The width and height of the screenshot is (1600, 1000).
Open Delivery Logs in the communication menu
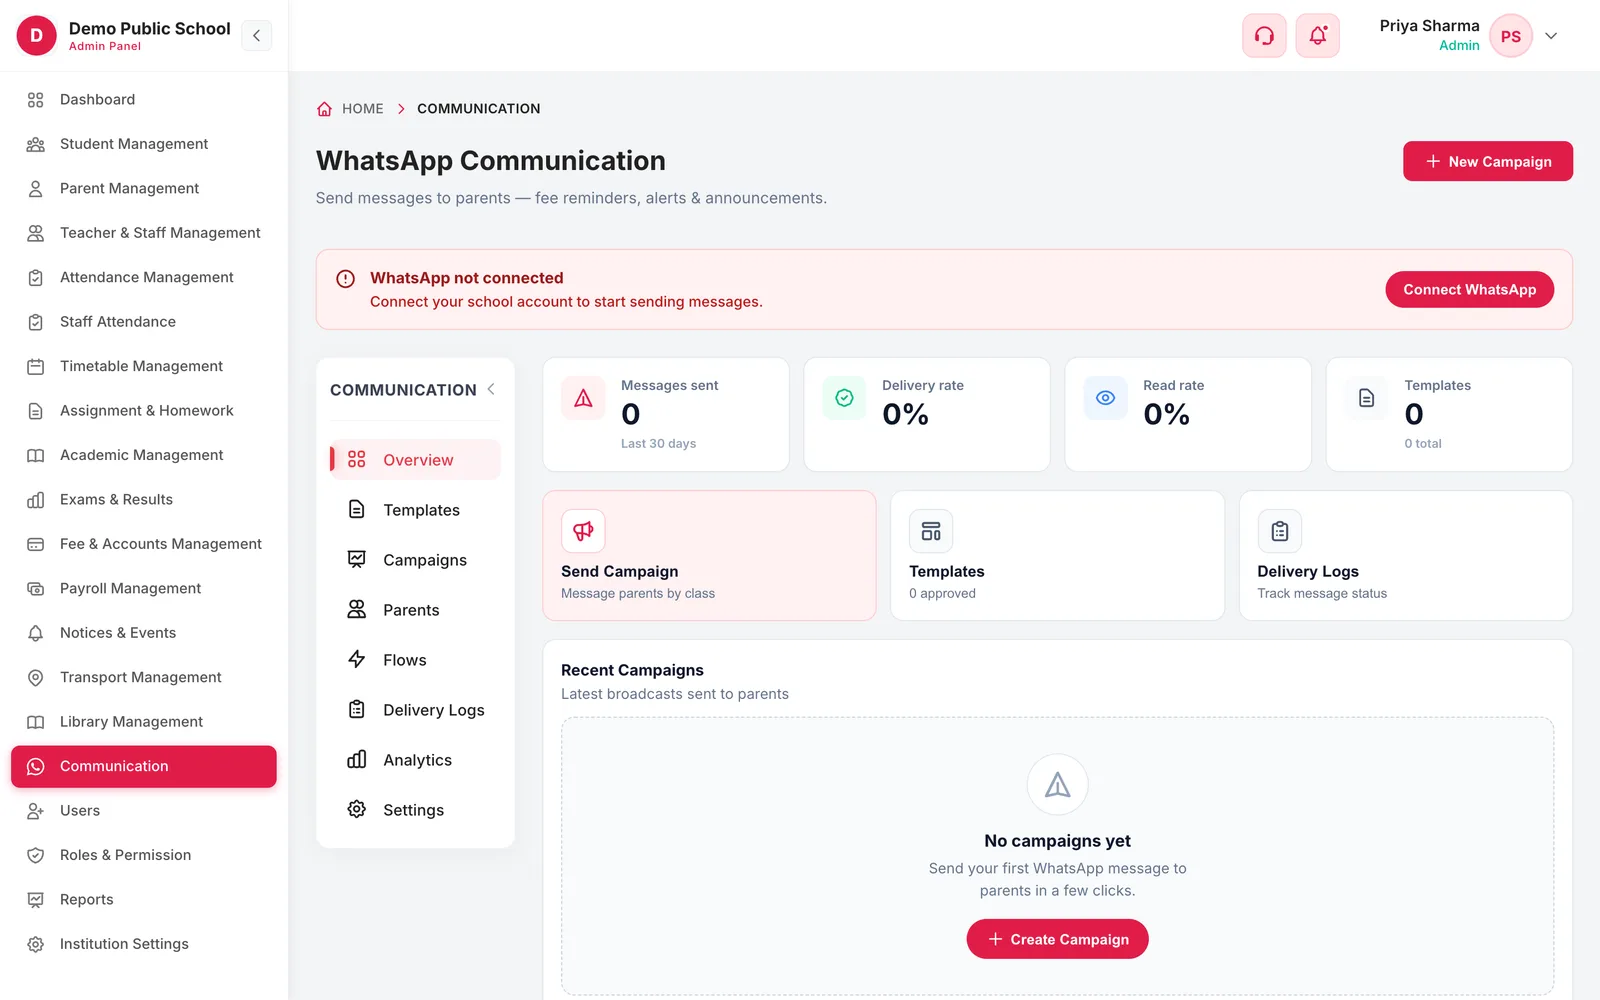(x=415, y=710)
